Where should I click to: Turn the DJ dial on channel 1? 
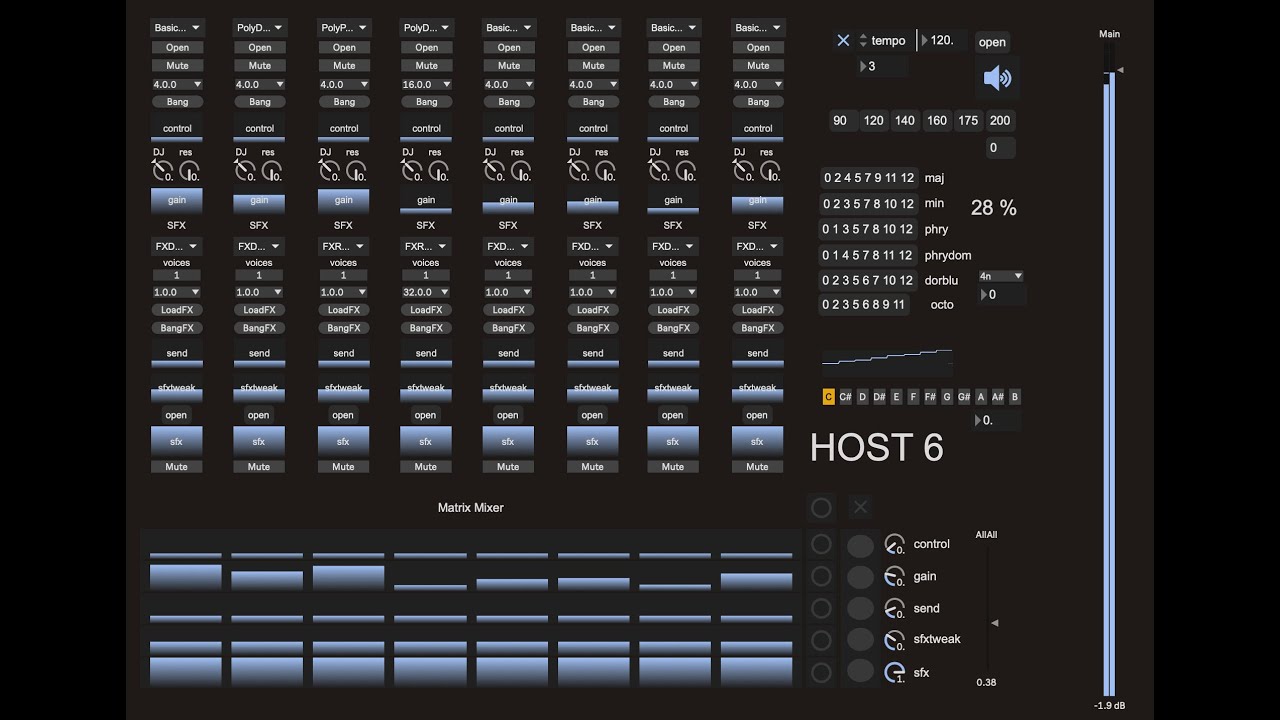[x=162, y=171]
